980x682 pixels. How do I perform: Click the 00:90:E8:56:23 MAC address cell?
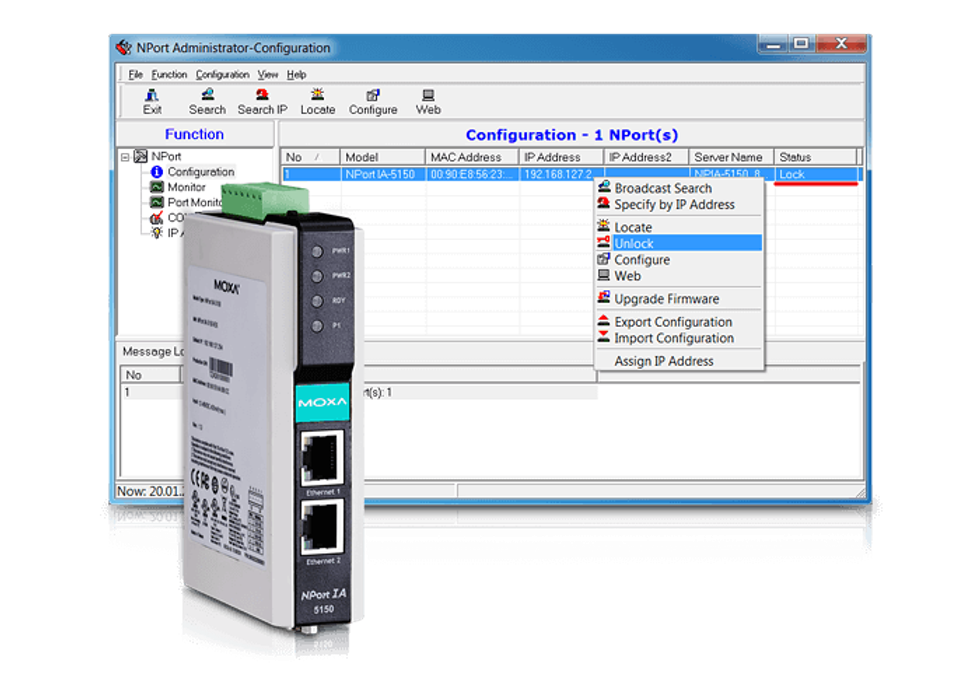pos(472,174)
